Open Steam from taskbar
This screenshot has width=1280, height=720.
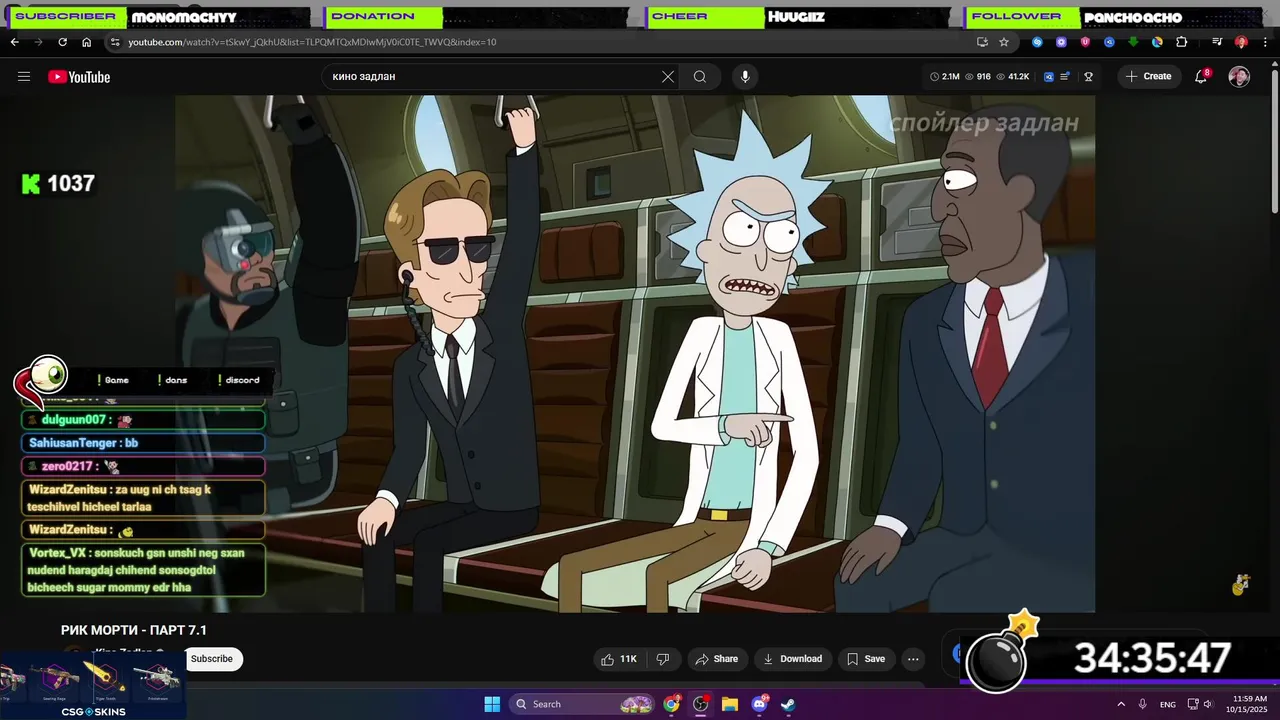pos(788,704)
